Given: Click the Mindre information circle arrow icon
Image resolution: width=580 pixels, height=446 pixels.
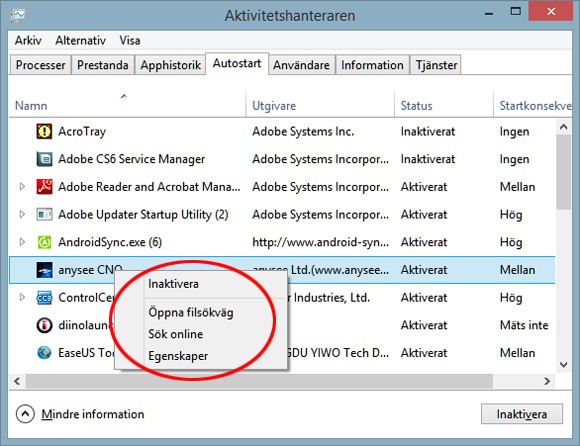Looking at the screenshot, I should click(x=25, y=414).
